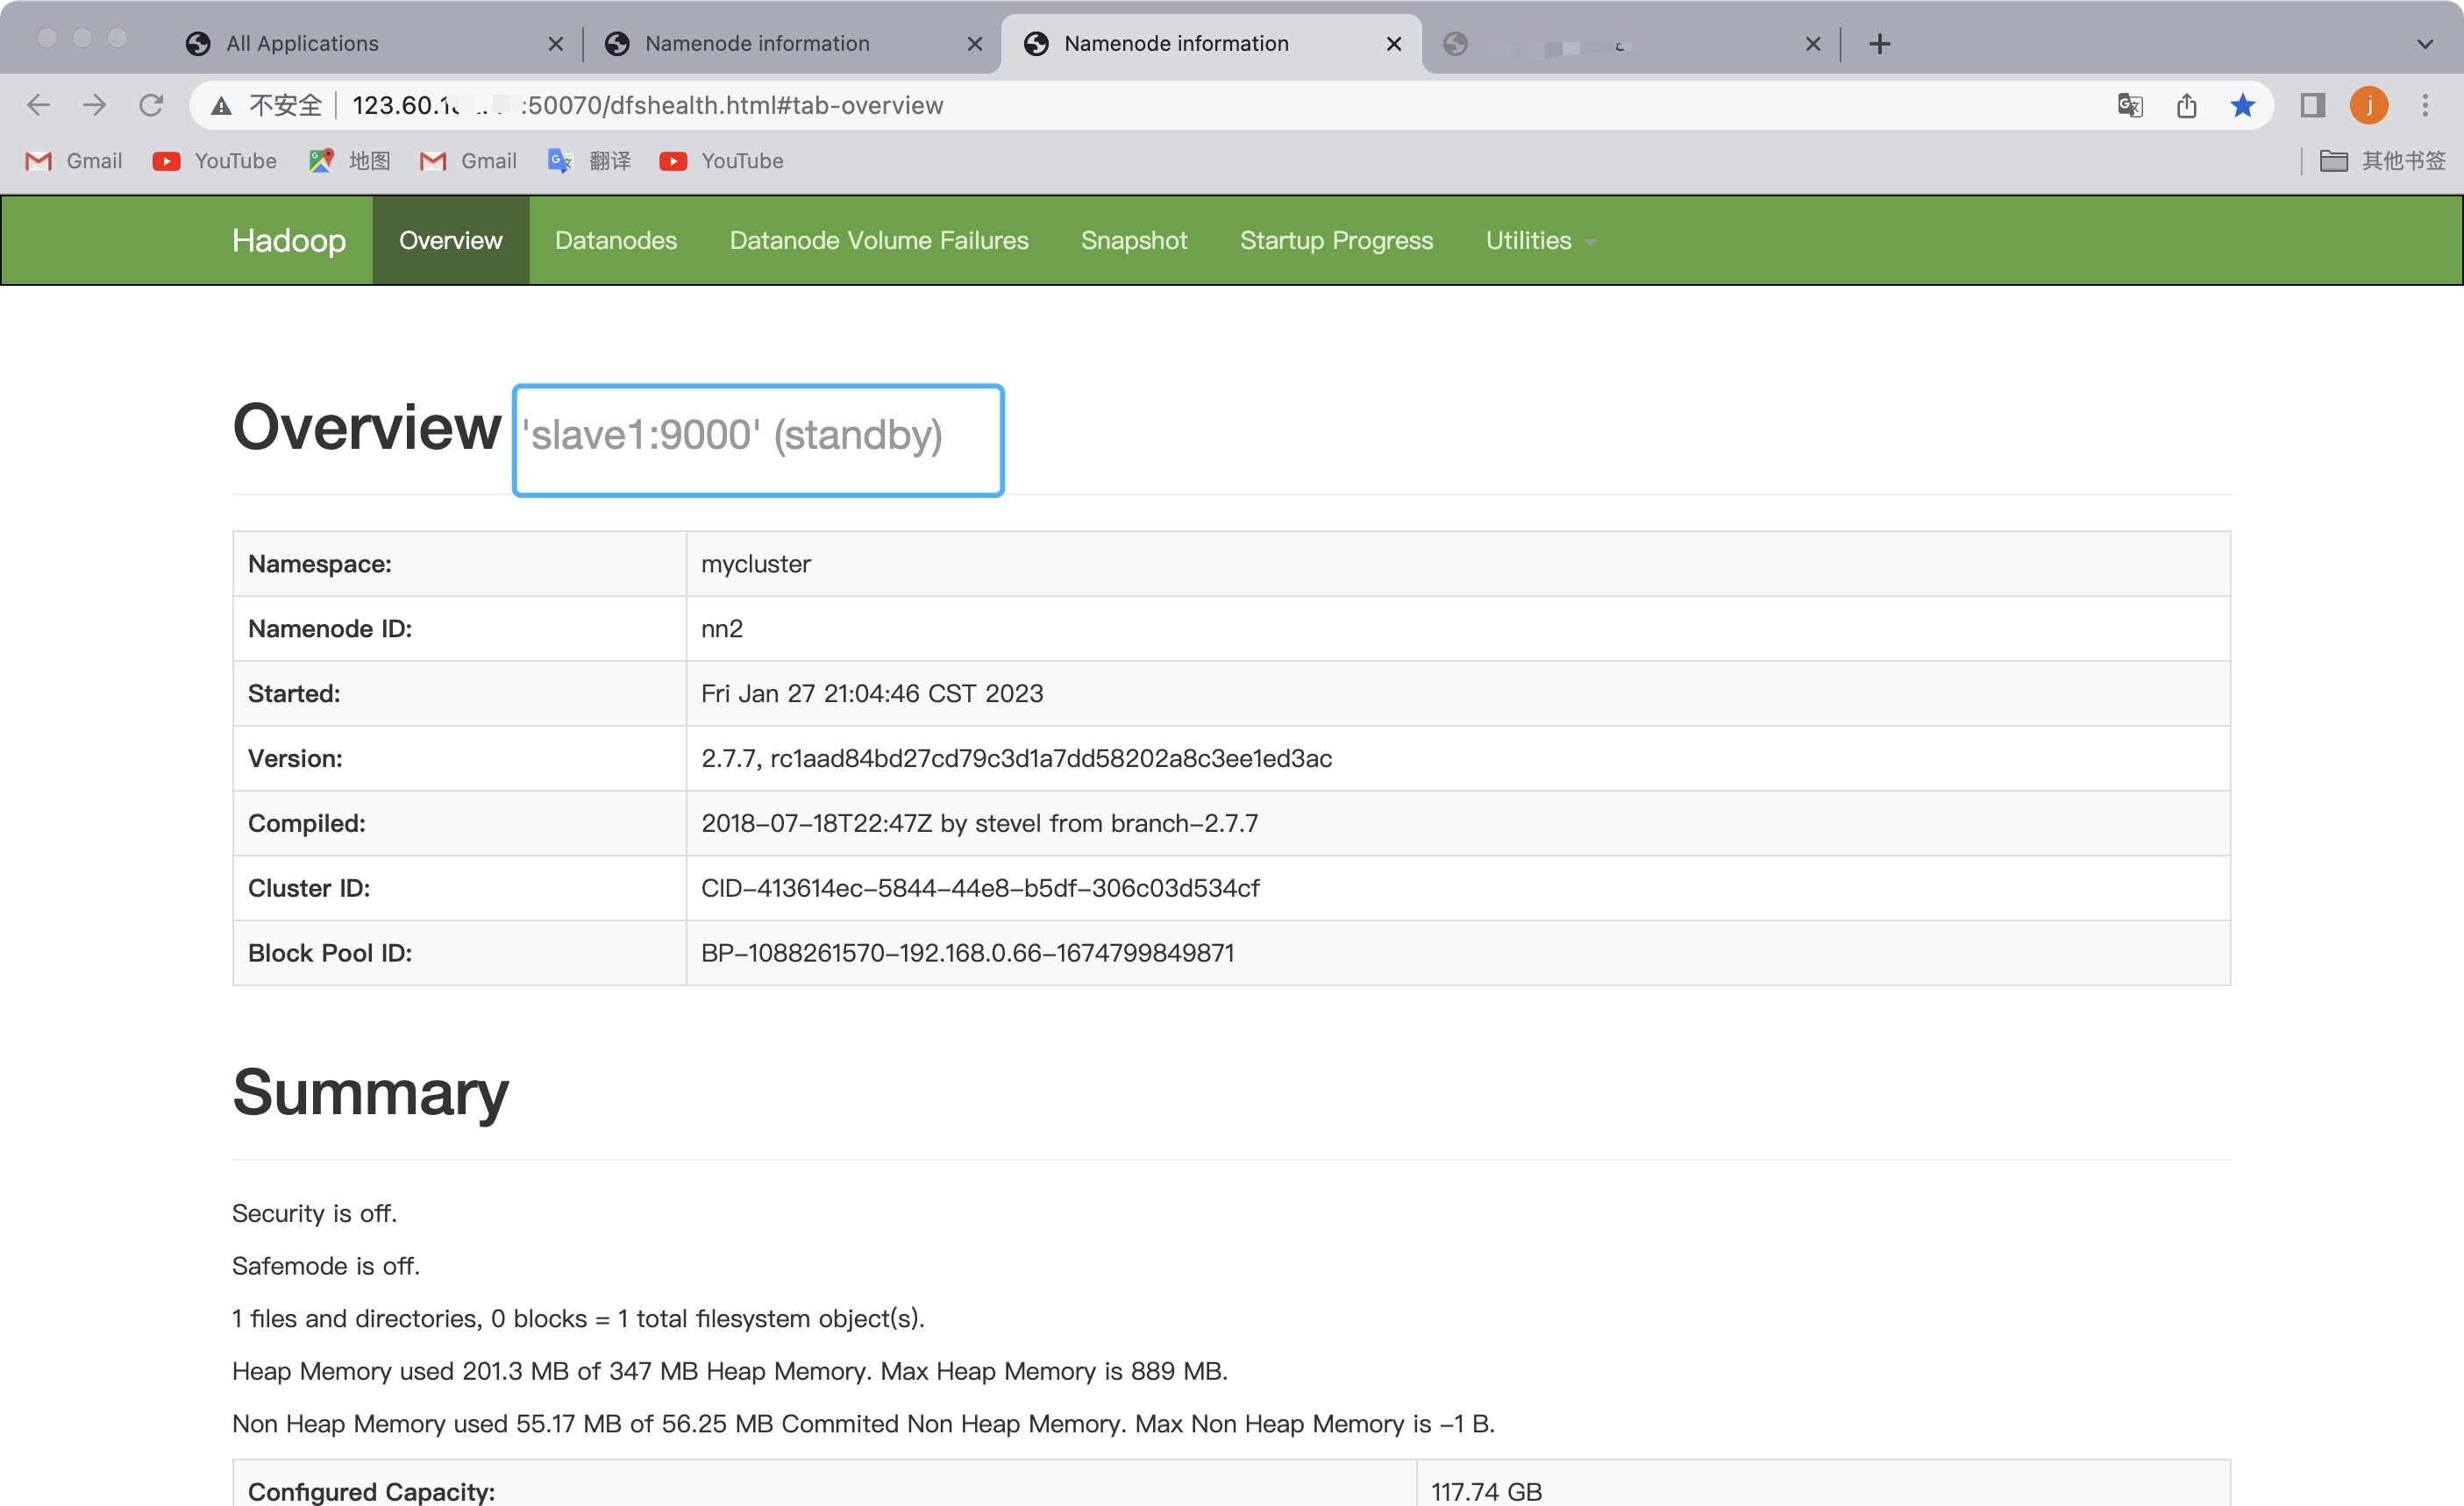The width and height of the screenshot is (2464, 1506).
Task: Open the Datanode Volume Failures tab
Action: click(x=879, y=240)
